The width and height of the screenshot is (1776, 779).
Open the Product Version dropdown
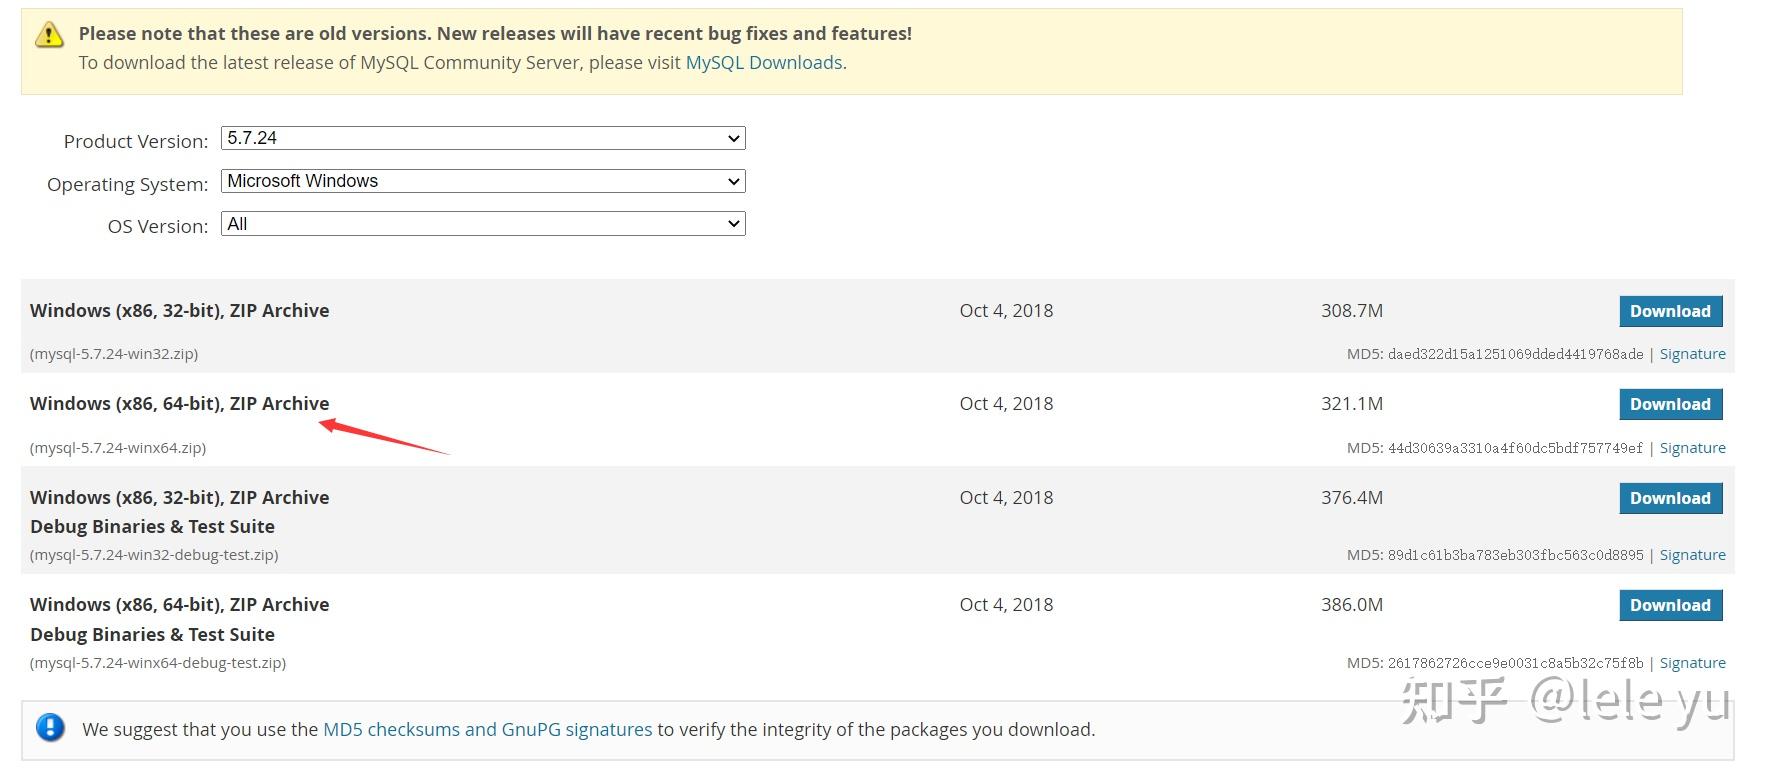pyautogui.click(x=483, y=138)
